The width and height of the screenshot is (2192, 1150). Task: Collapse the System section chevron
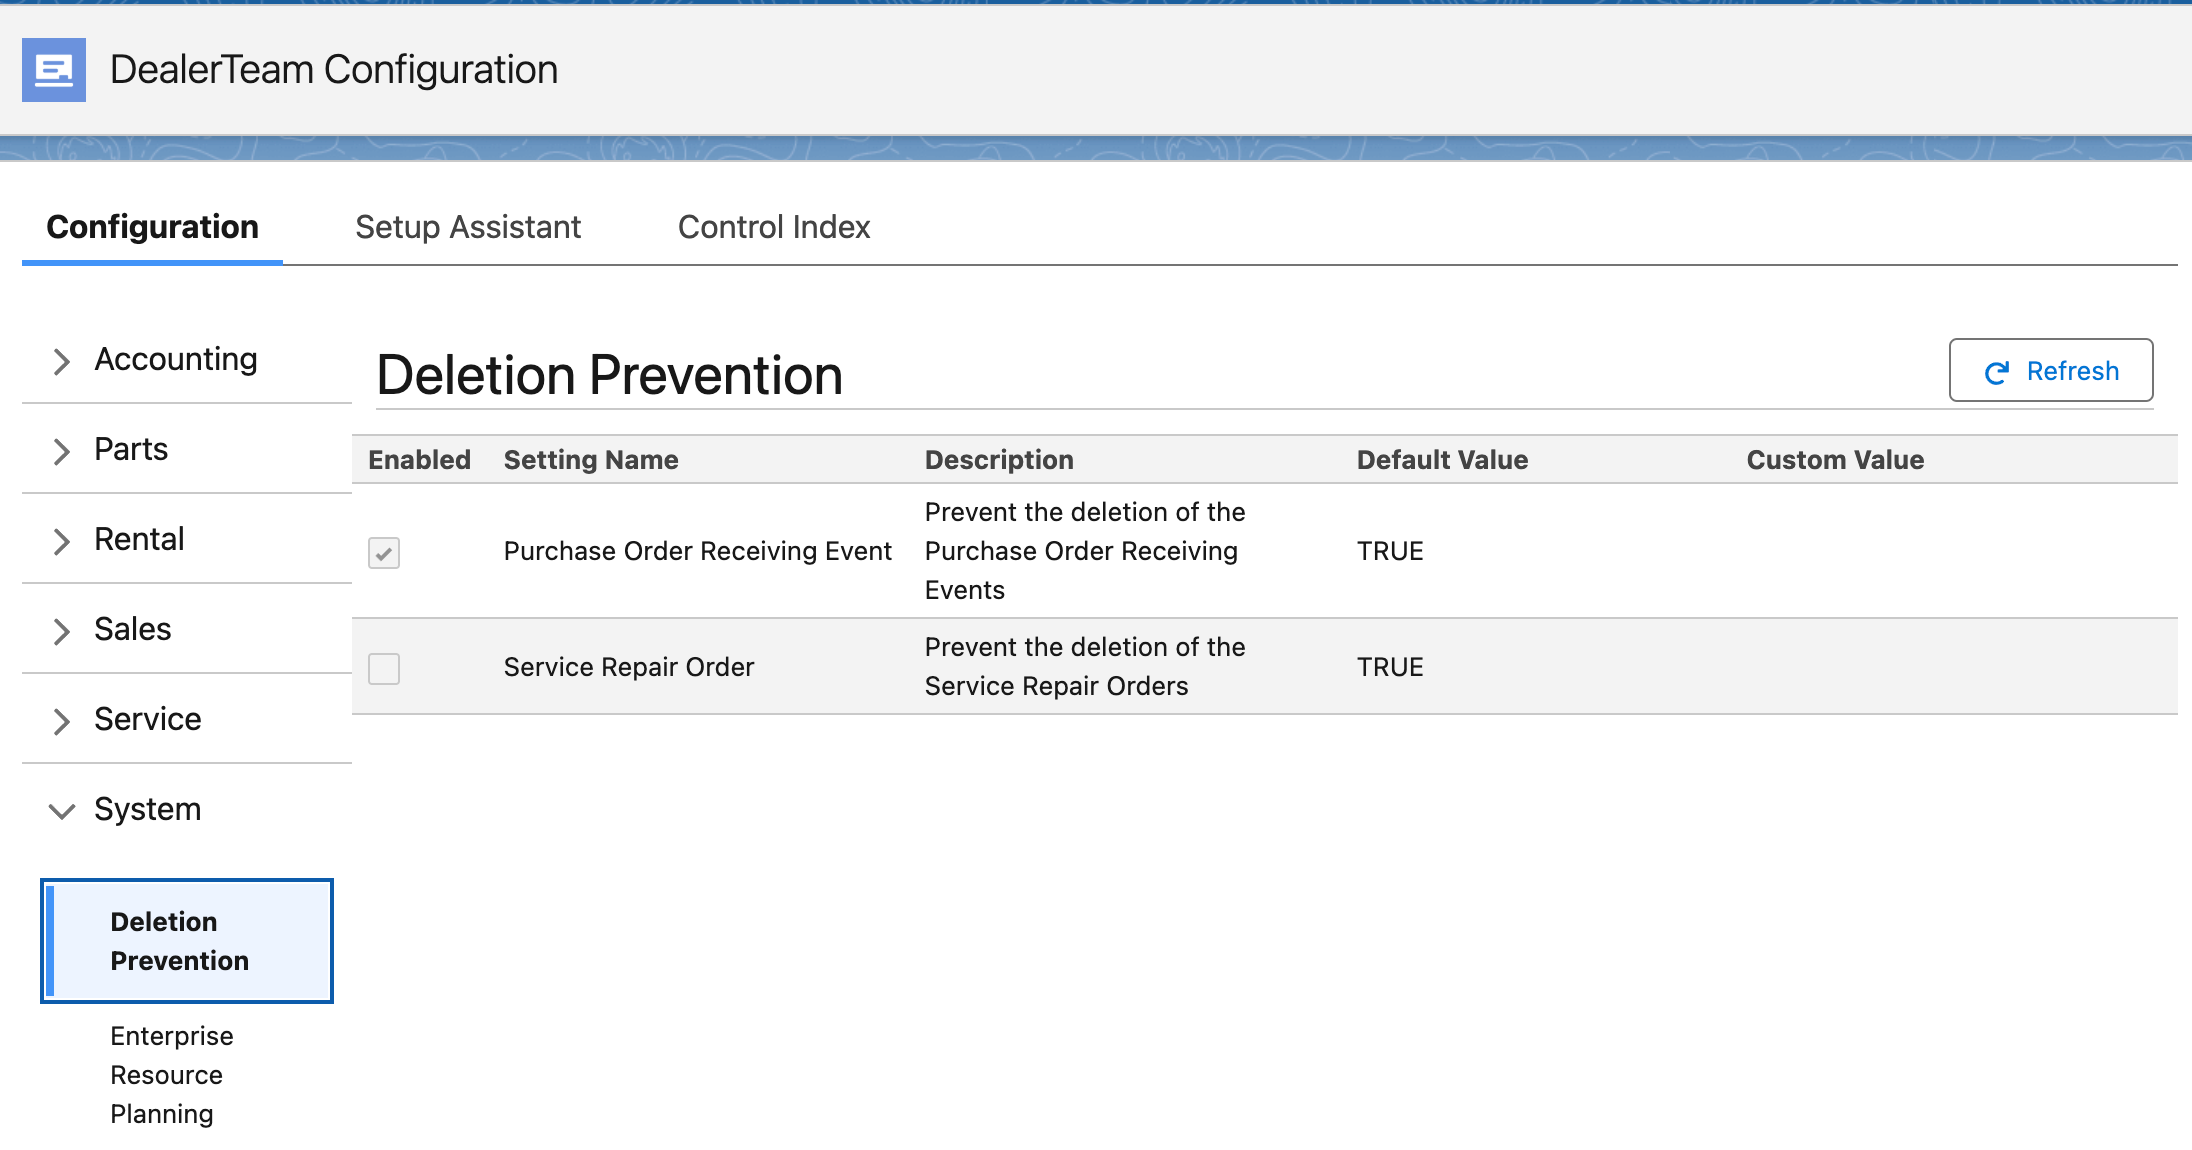tap(62, 811)
